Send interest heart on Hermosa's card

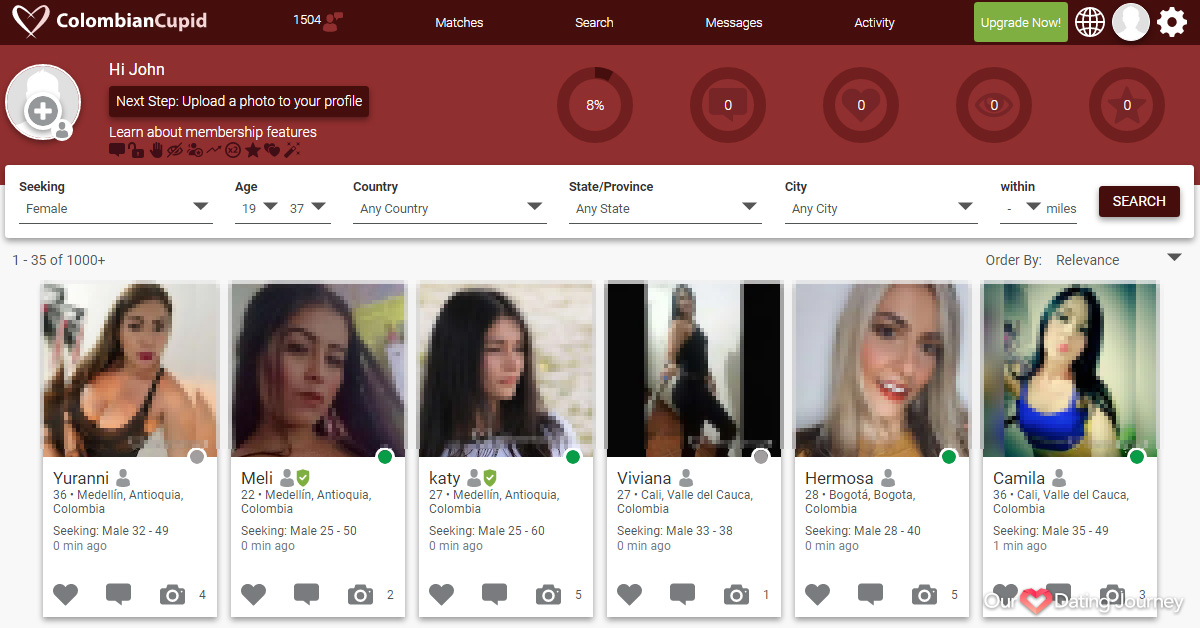(818, 594)
